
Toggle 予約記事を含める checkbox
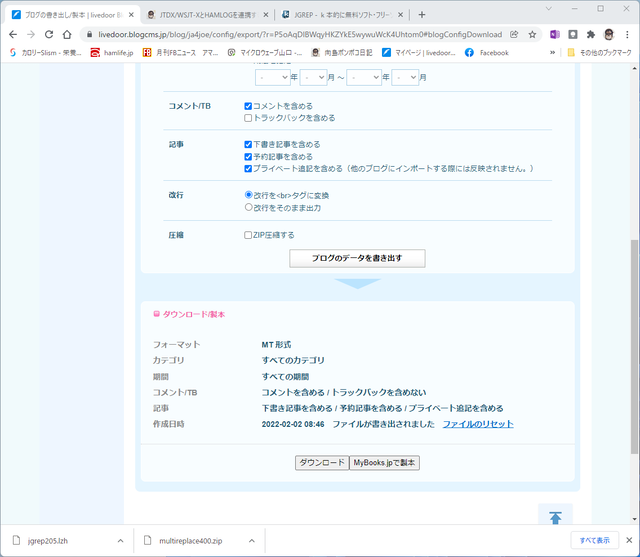pos(248,157)
